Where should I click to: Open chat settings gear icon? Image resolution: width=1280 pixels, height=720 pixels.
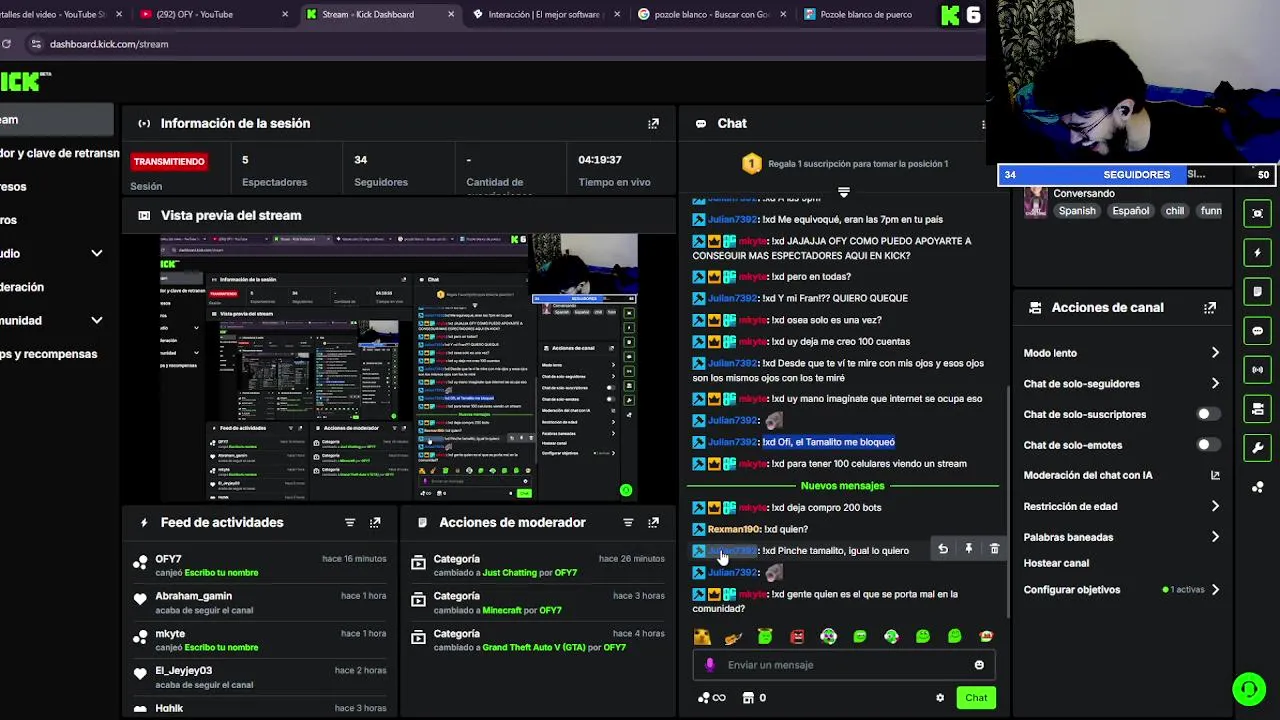[940, 698]
